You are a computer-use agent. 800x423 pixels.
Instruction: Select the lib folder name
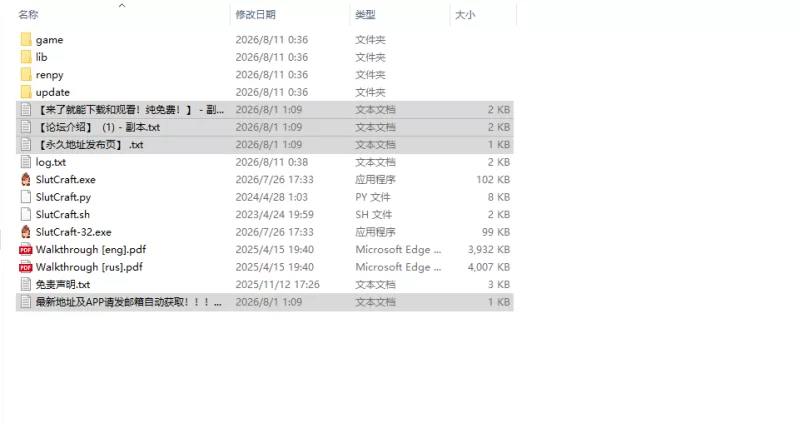coord(41,57)
